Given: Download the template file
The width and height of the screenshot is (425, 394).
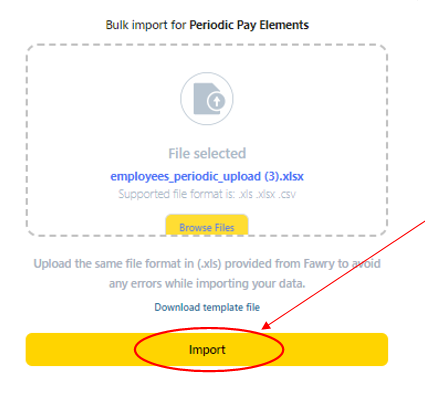Looking at the screenshot, I should (x=207, y=307).
